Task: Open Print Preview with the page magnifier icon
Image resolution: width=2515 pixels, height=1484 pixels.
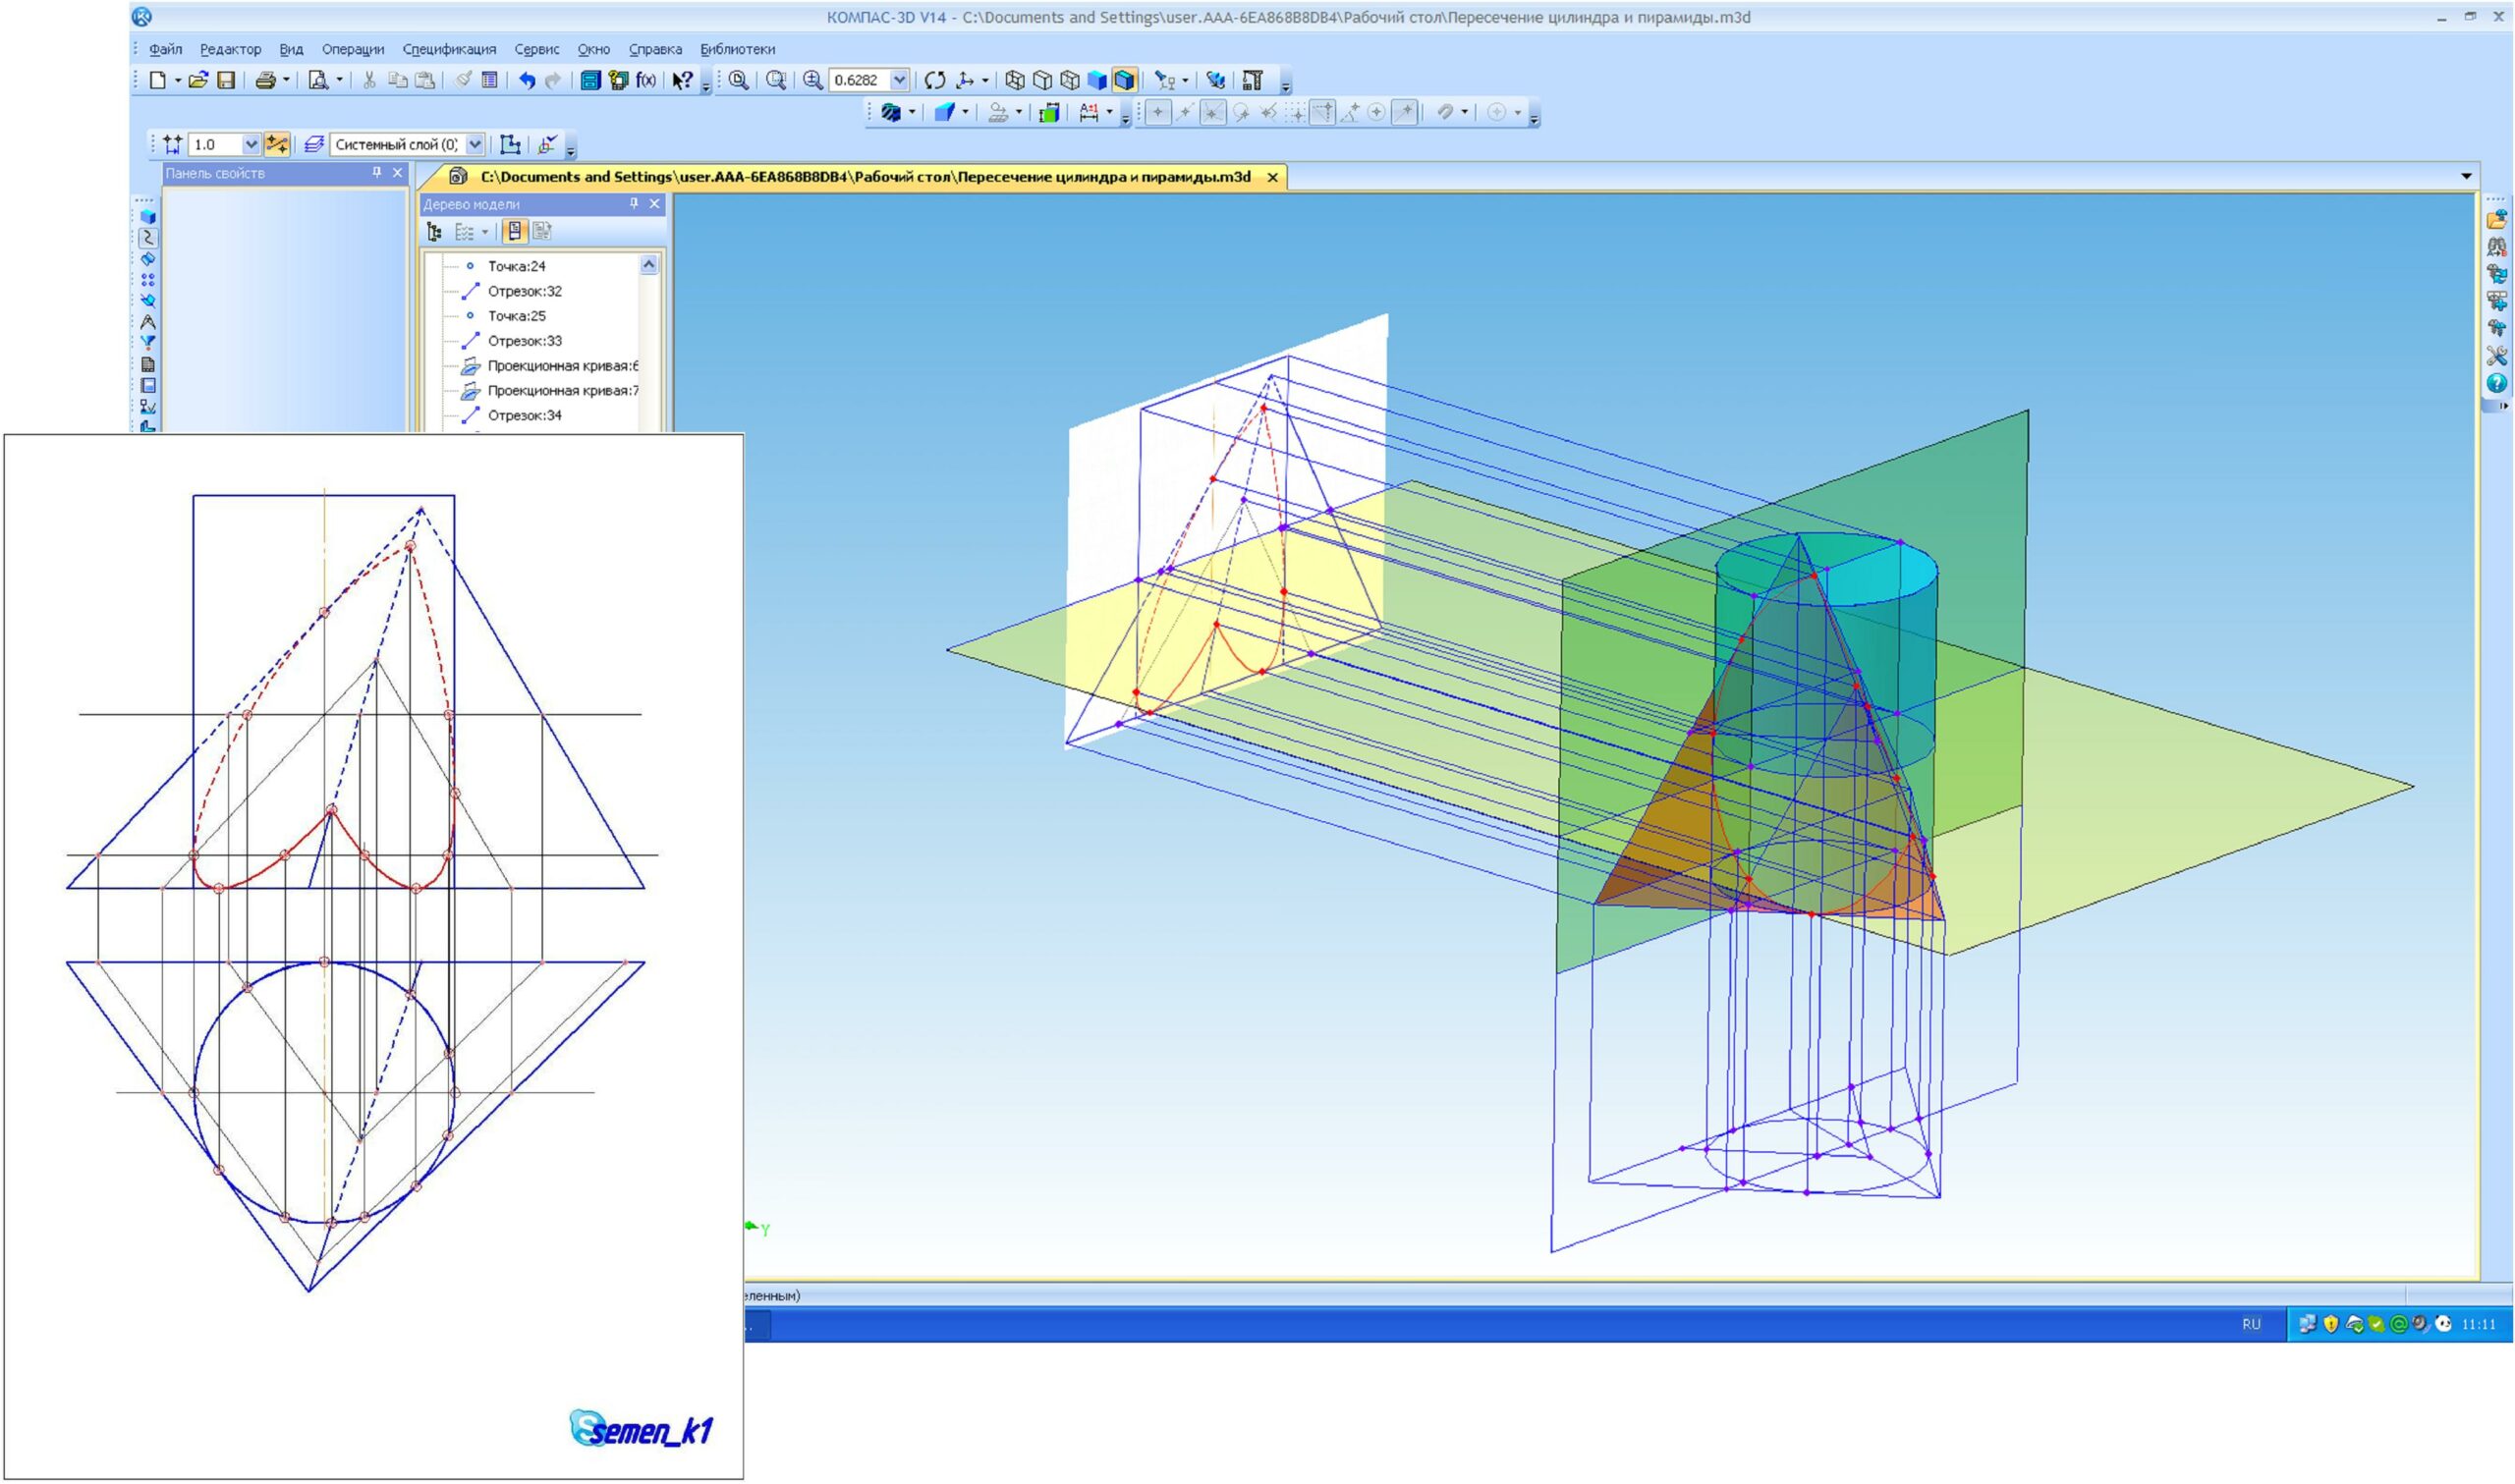Action: tap(318, 80)
